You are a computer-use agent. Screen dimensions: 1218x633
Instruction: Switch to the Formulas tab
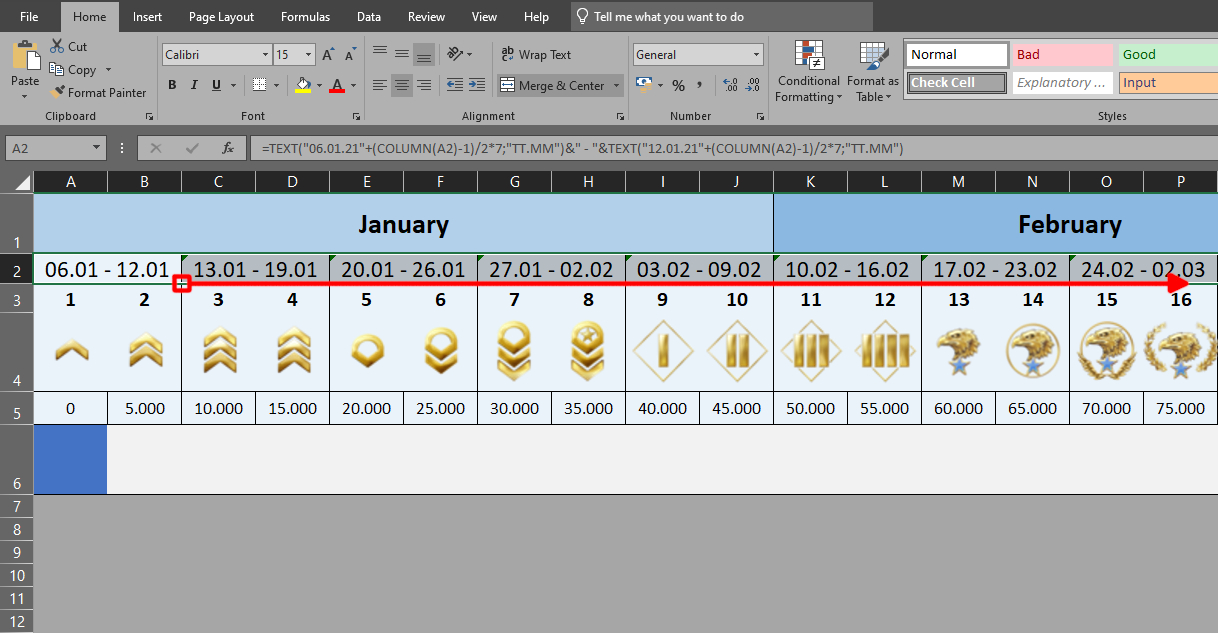pyautogui.click(x=306, y=17)
